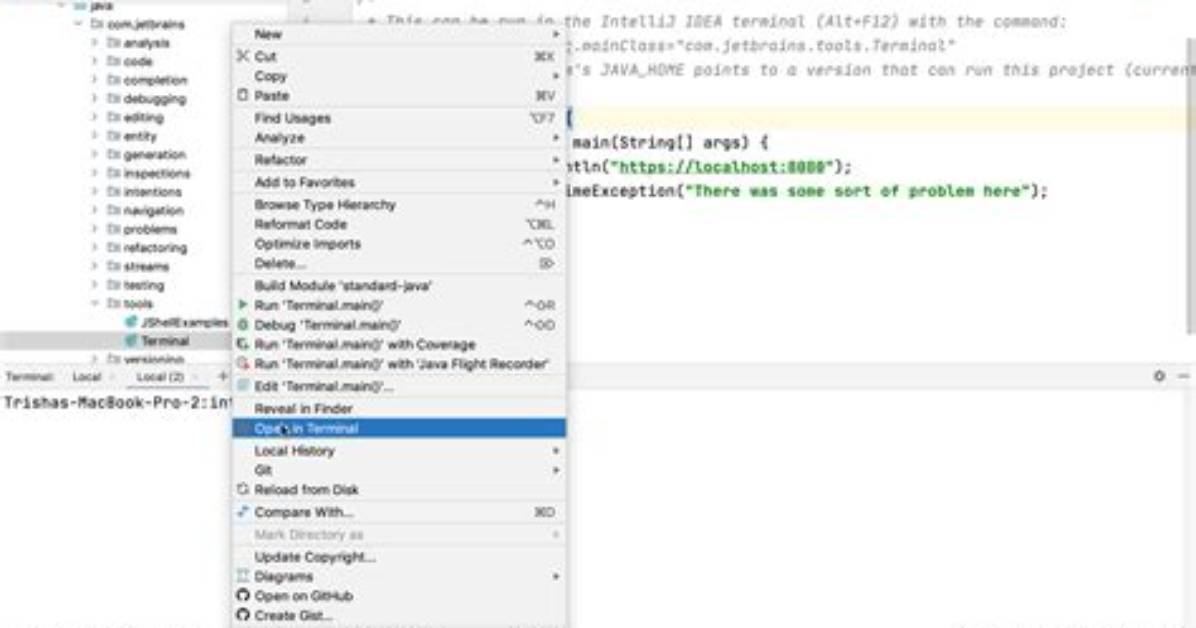
Task: Expand the refactoring package
Action: (x=95, y=247)
